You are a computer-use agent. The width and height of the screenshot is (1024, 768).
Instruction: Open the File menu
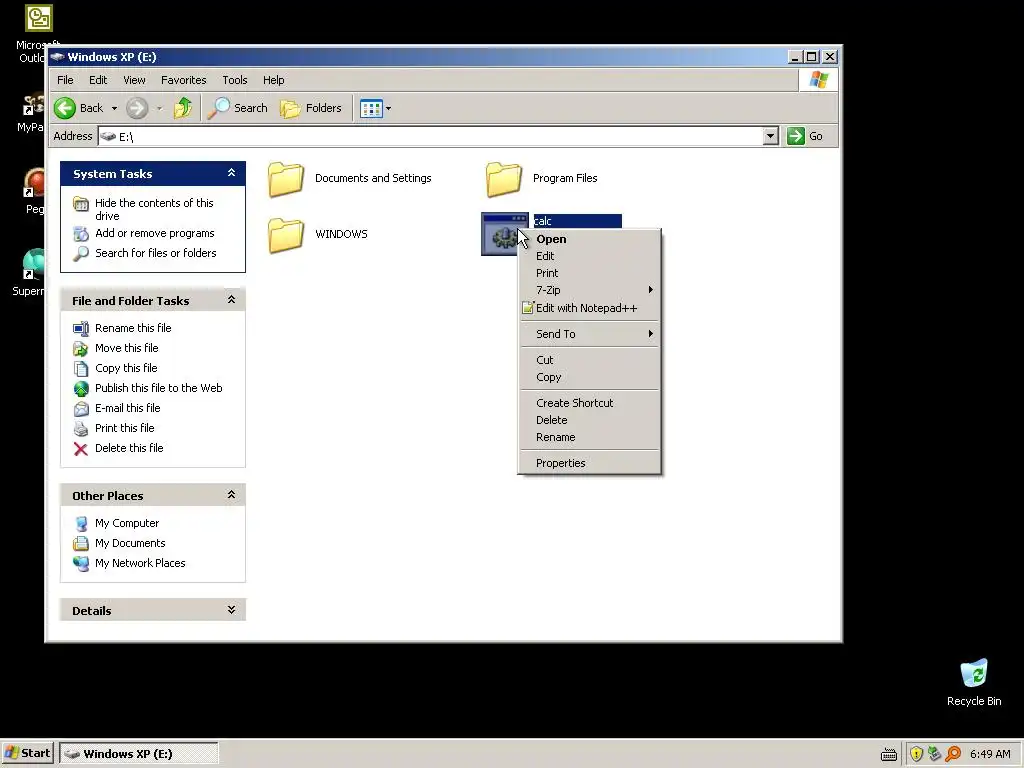click(x=65, y=80)
